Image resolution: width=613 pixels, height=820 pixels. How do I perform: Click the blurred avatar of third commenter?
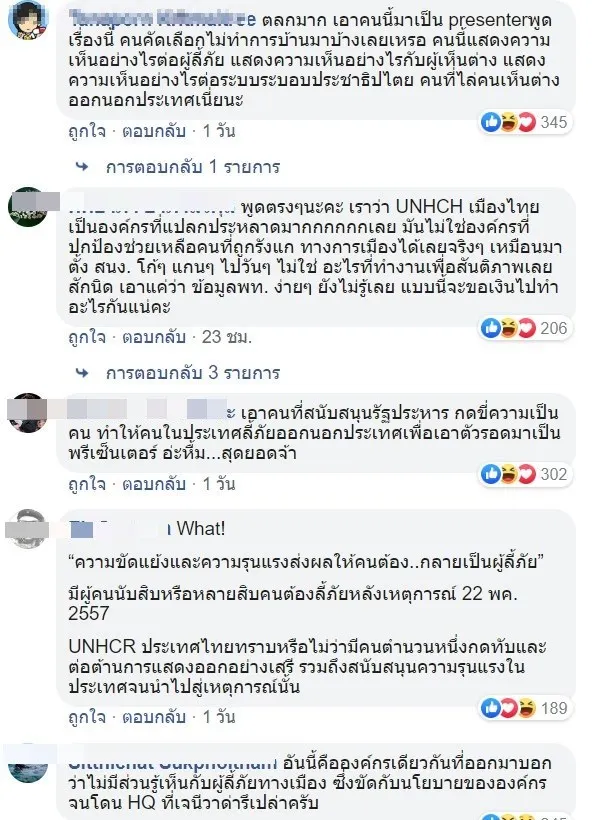point(26,413)
